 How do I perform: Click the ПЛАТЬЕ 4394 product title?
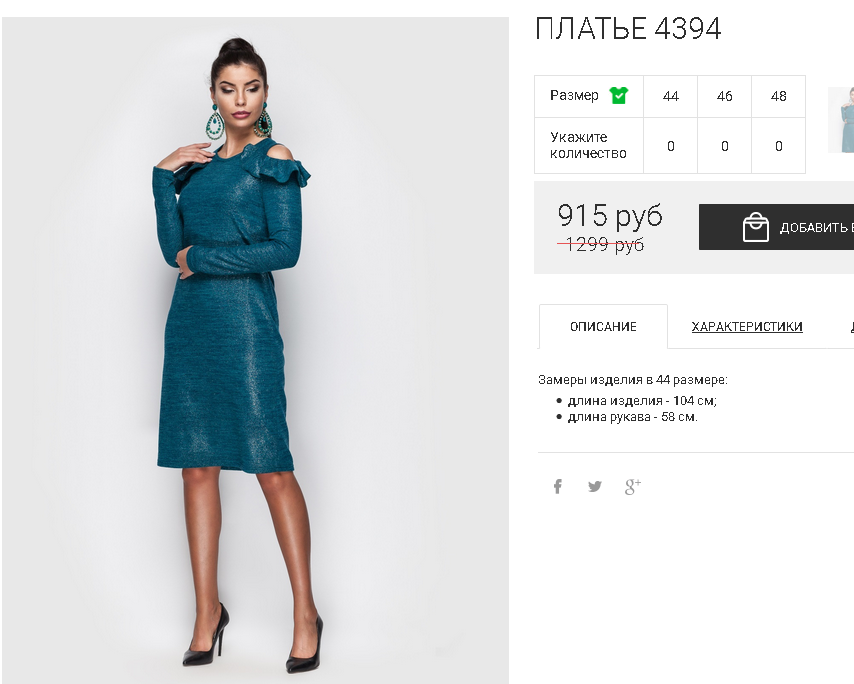point(628,28)
